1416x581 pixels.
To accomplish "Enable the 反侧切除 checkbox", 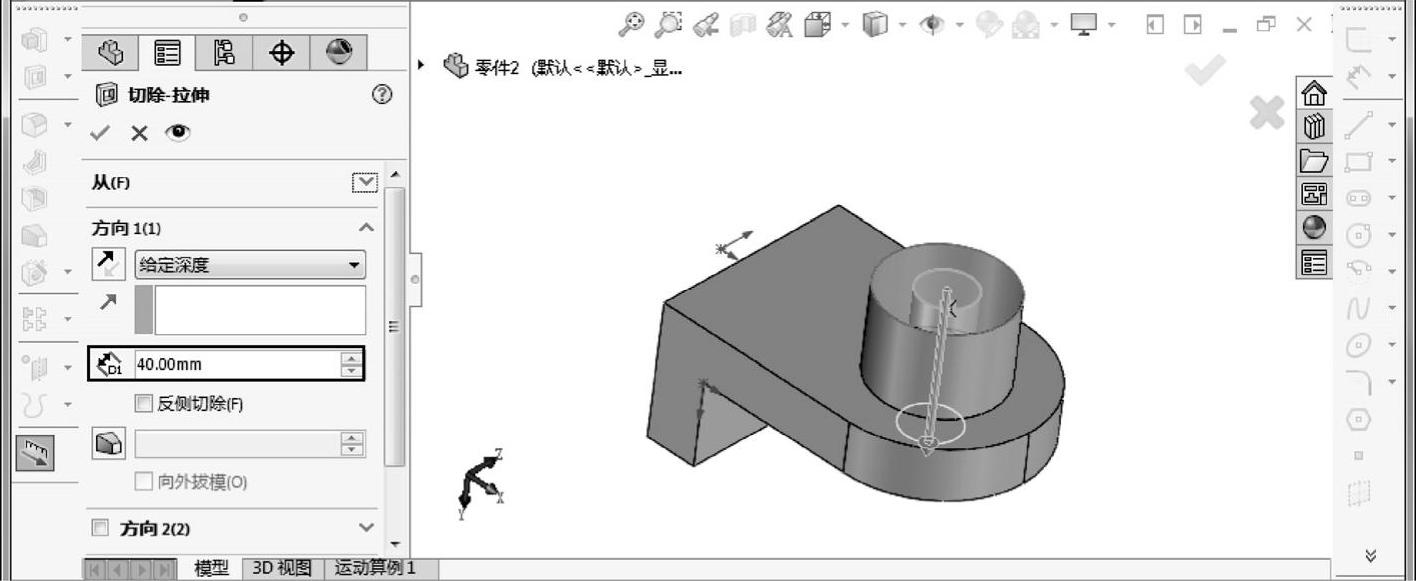I will point(144,404).
